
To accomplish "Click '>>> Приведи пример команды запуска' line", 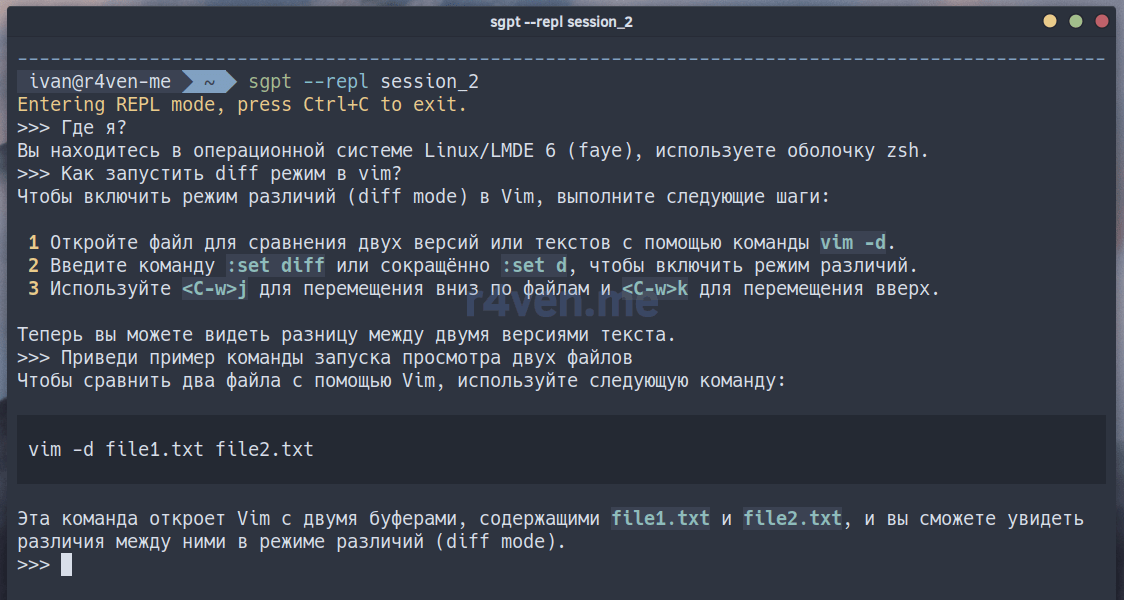I will click(325, 358).
